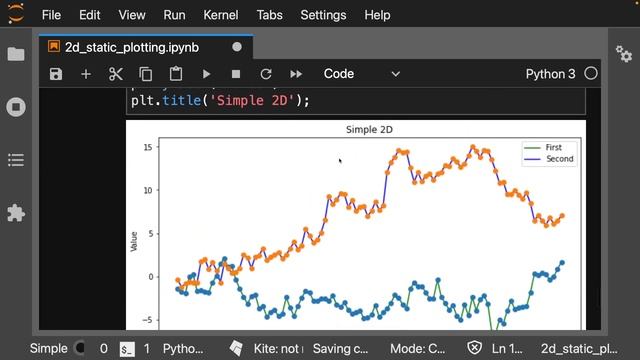This screenshot has height=360, width=640.
Task: Switch kernel via Python 3 label
Action: tap(550, 74)
